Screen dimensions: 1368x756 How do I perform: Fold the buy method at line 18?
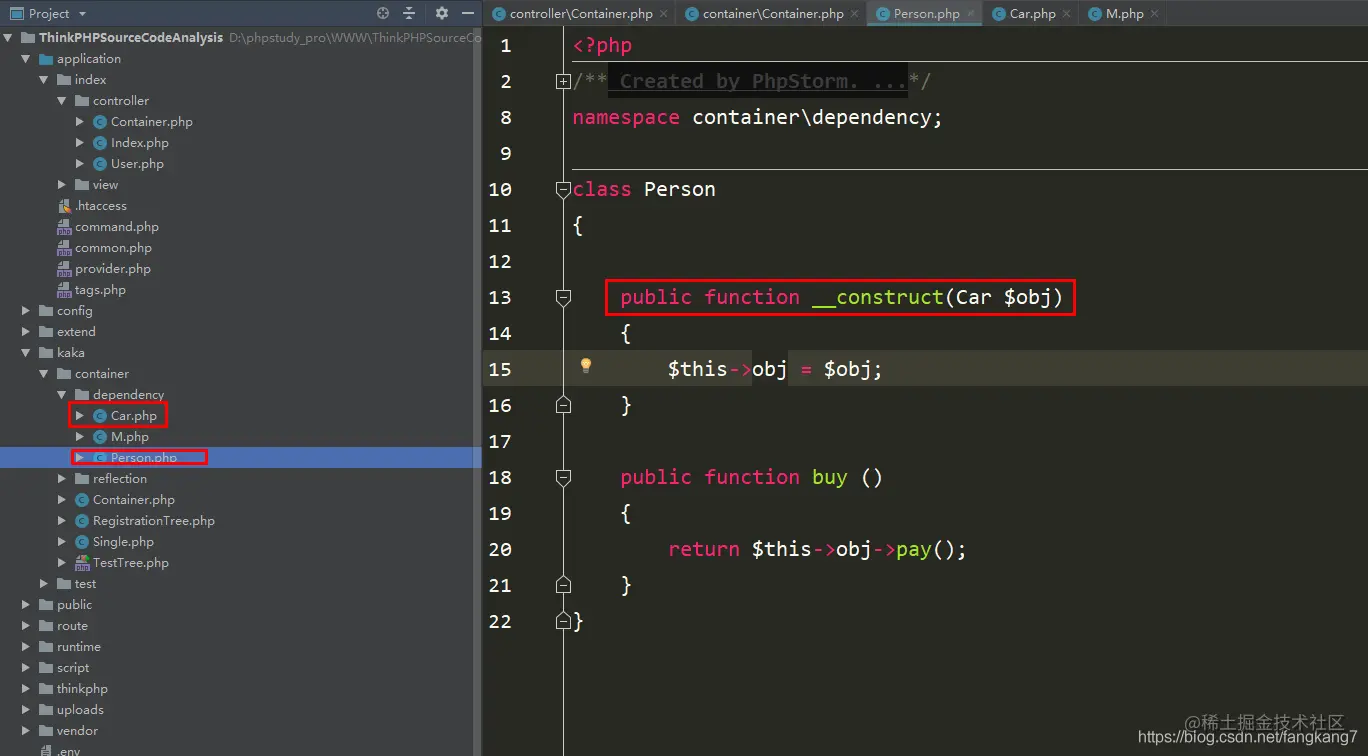point(563,477)
